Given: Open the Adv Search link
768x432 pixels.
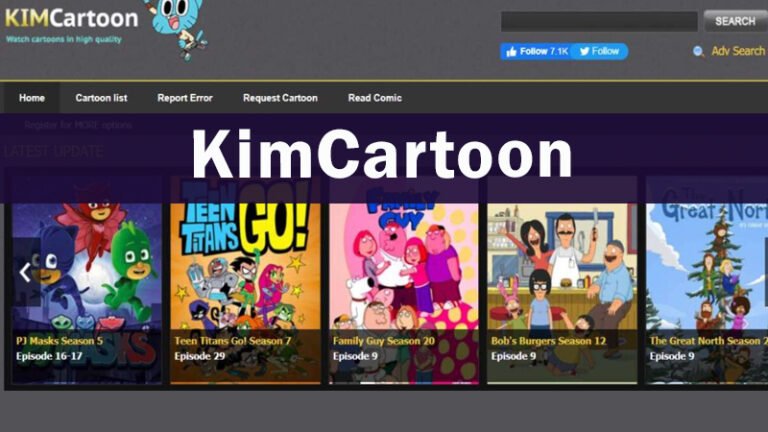Looking at the screenshot, I should pyautogui.click(x=738, y=51).
